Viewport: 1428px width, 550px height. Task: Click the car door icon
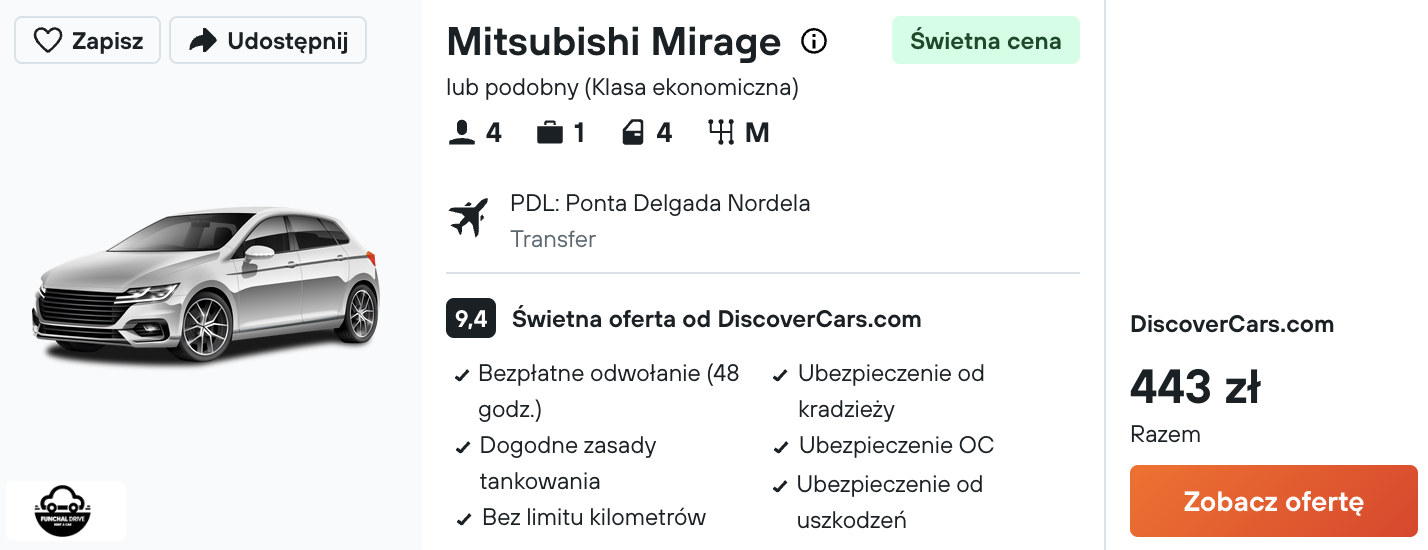[x=633, y=133]
